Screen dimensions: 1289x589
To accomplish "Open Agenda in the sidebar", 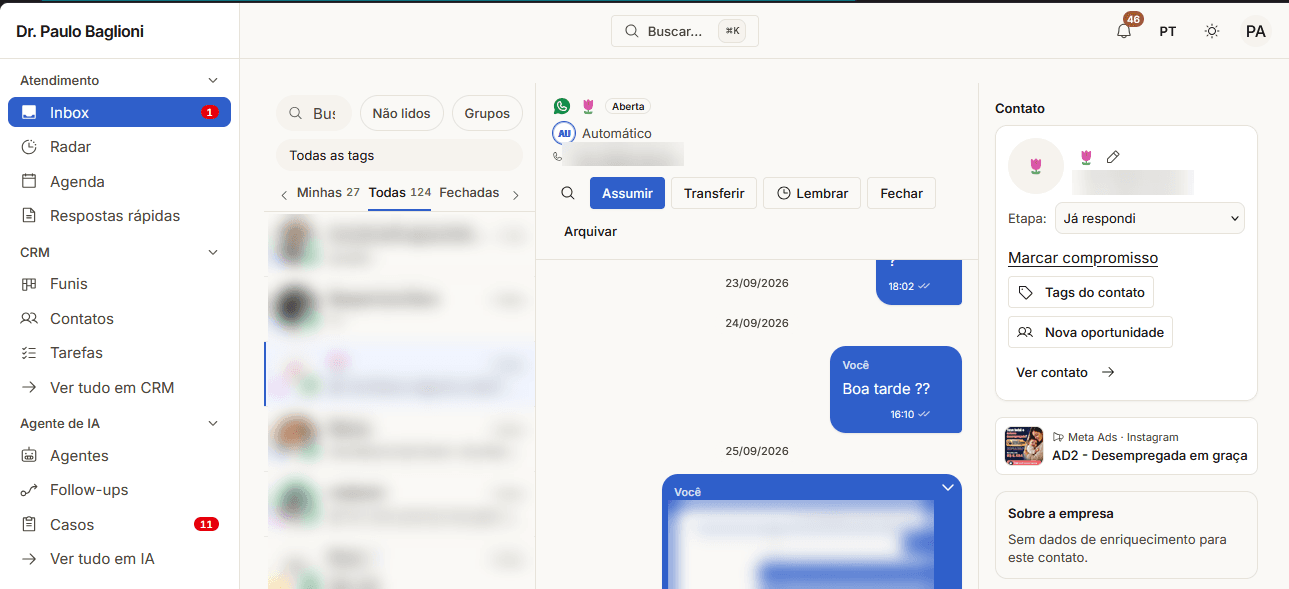I will pyautogui.click(x=119, y=182).
